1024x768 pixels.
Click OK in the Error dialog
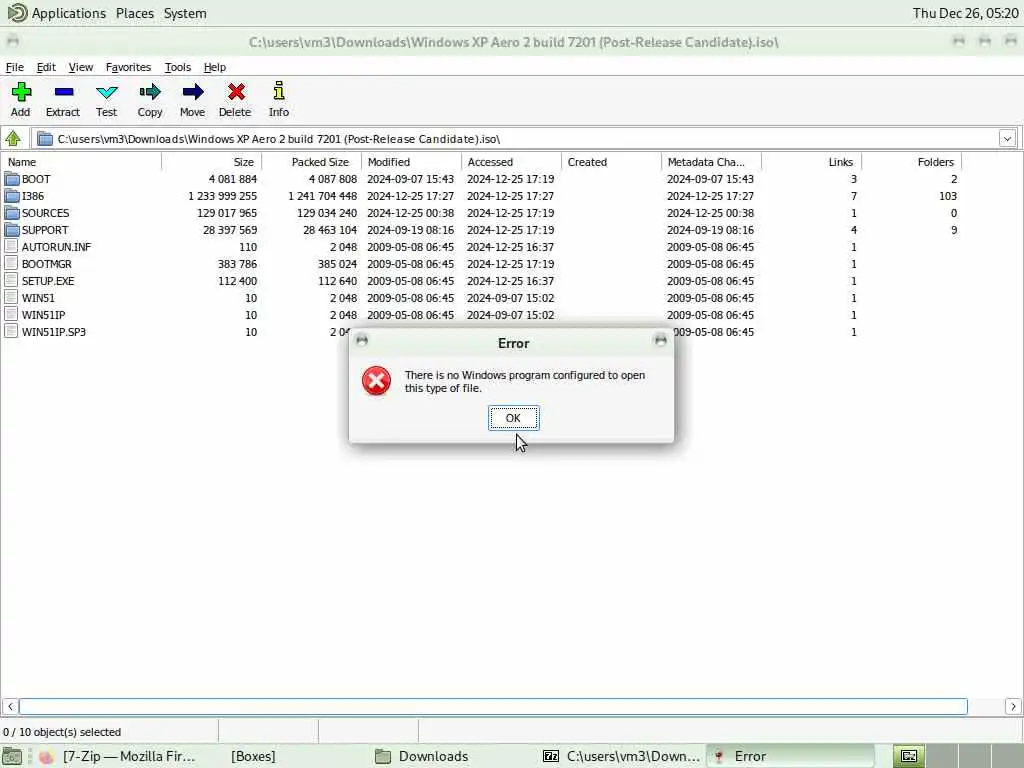[x=513, y=418]
